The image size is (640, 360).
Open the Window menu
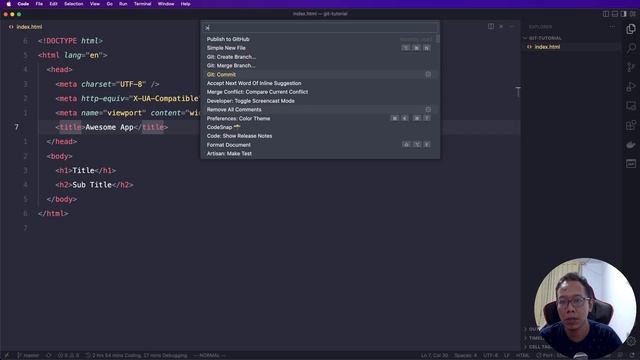click(x=166, y=4)
